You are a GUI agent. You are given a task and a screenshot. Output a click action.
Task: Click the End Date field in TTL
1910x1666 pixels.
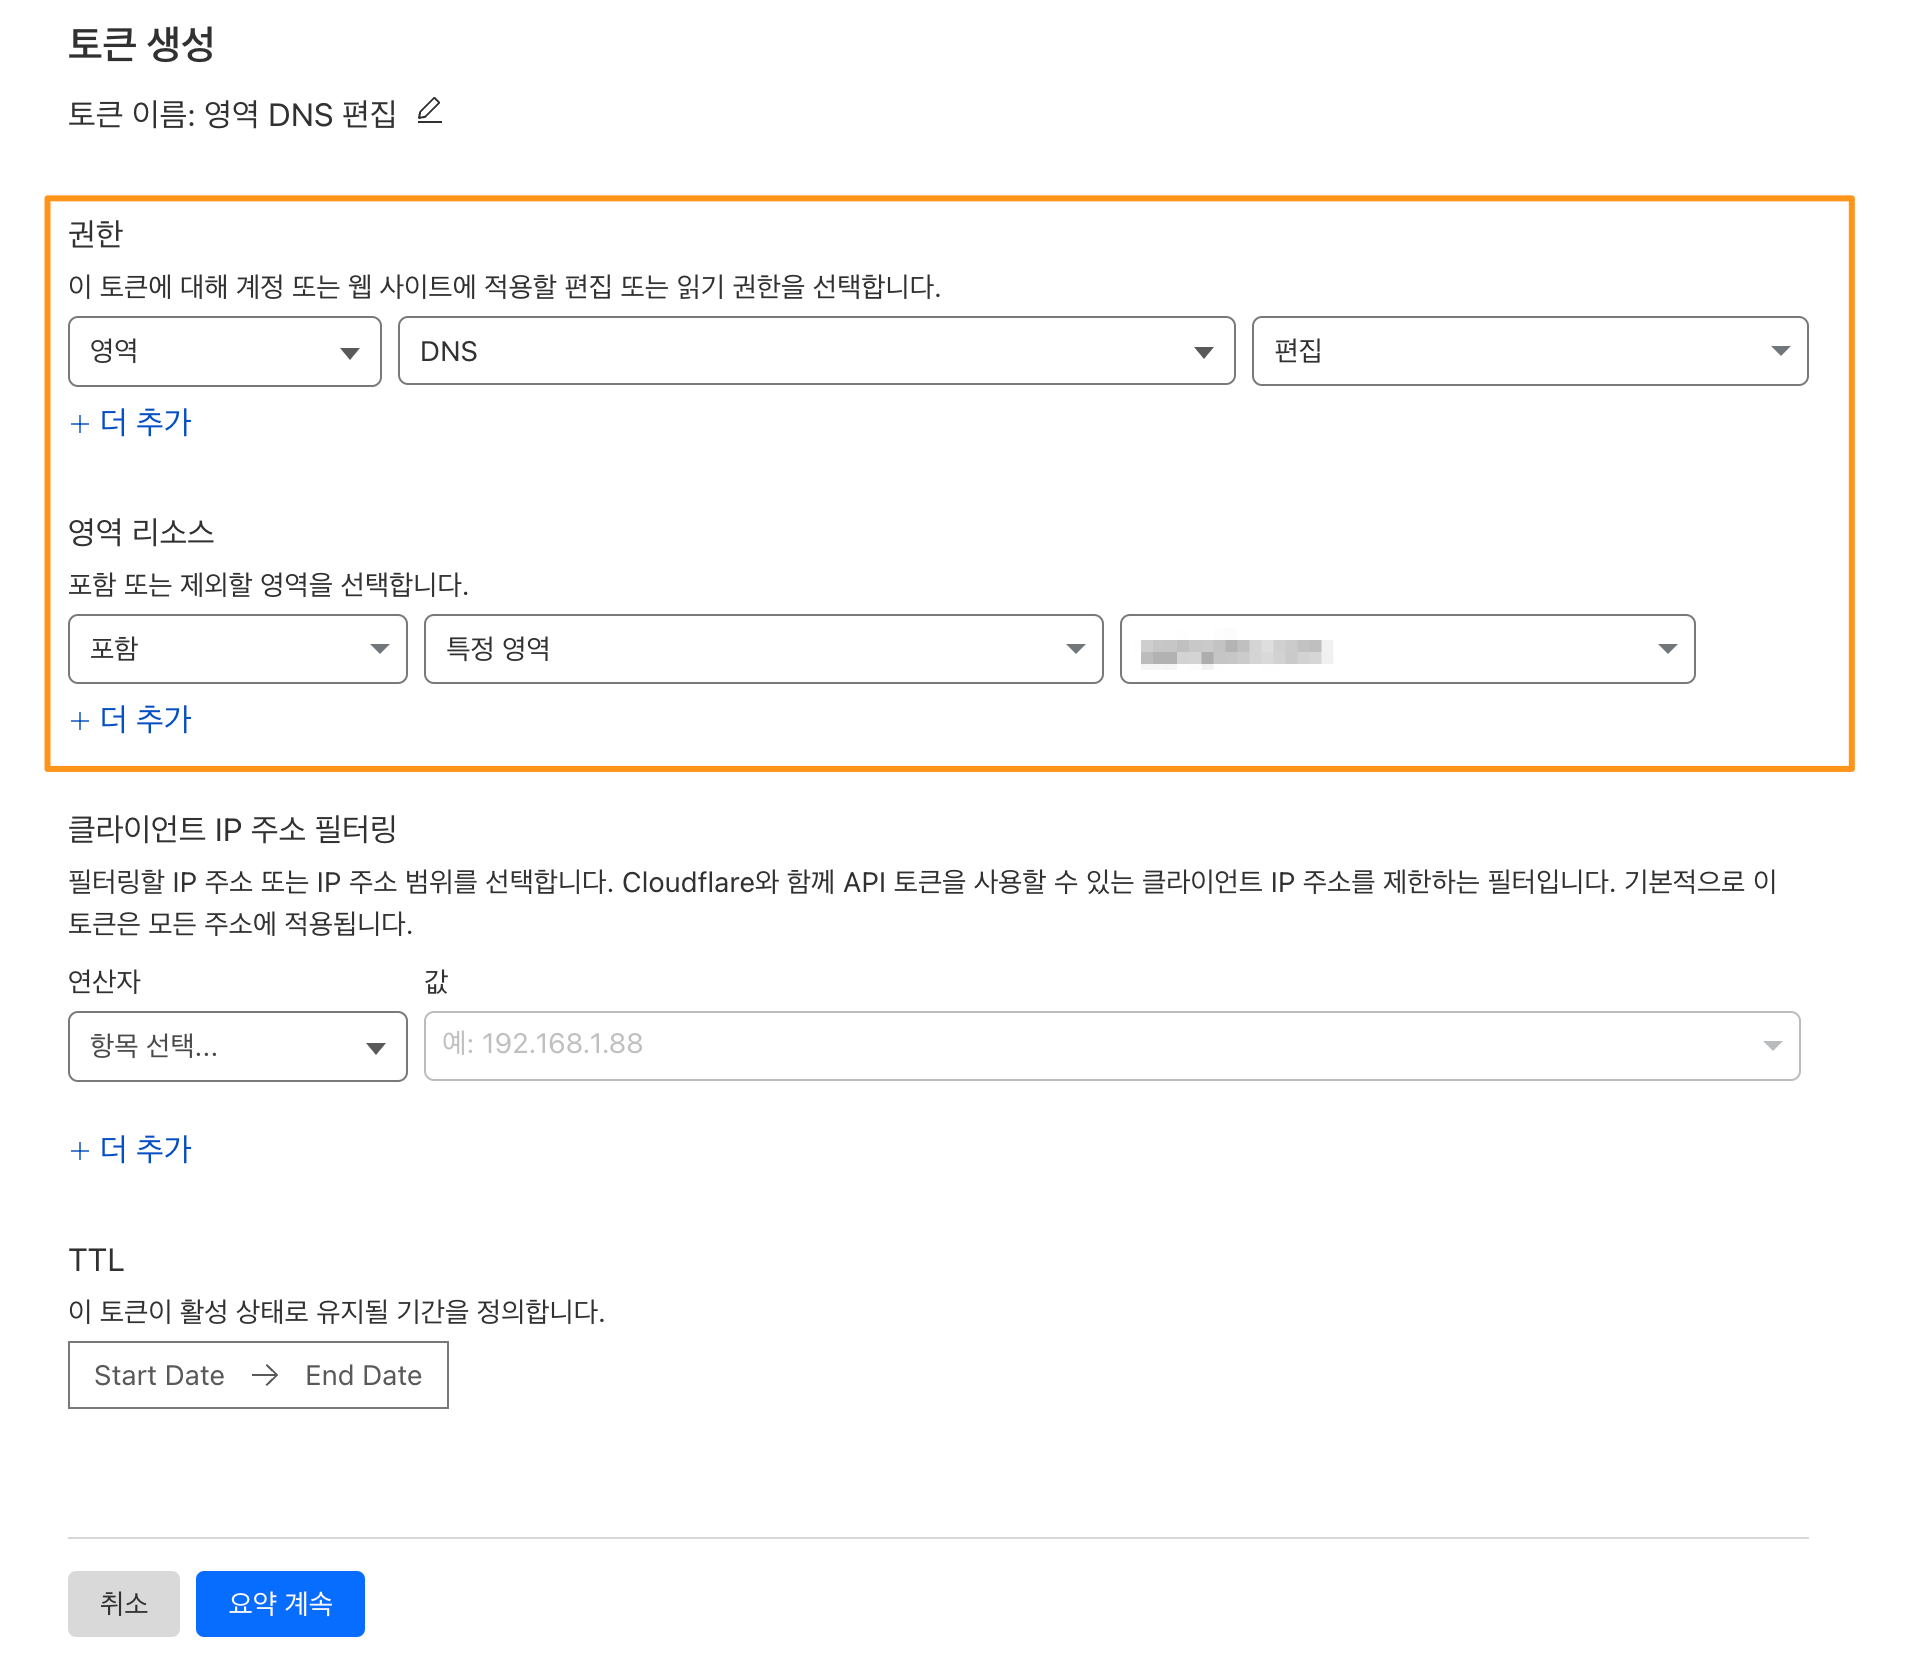364,1375
